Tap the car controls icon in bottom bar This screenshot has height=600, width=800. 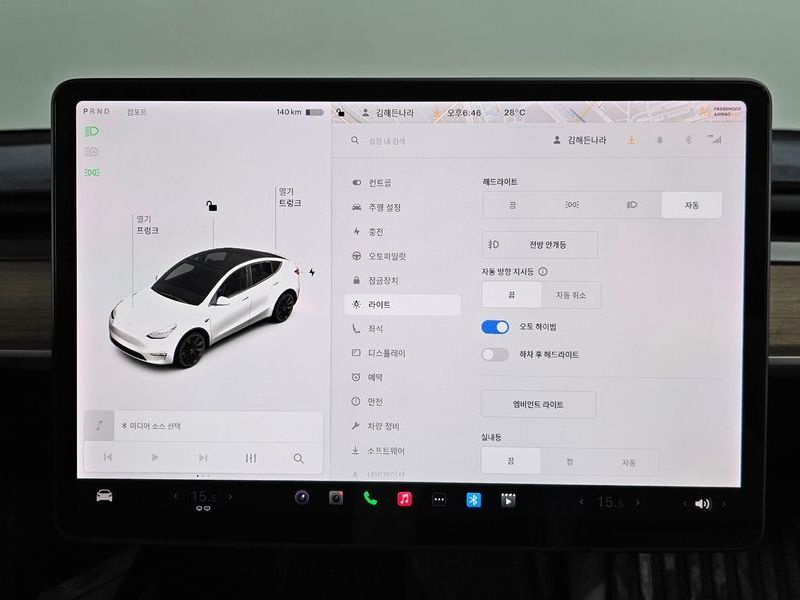104,496
